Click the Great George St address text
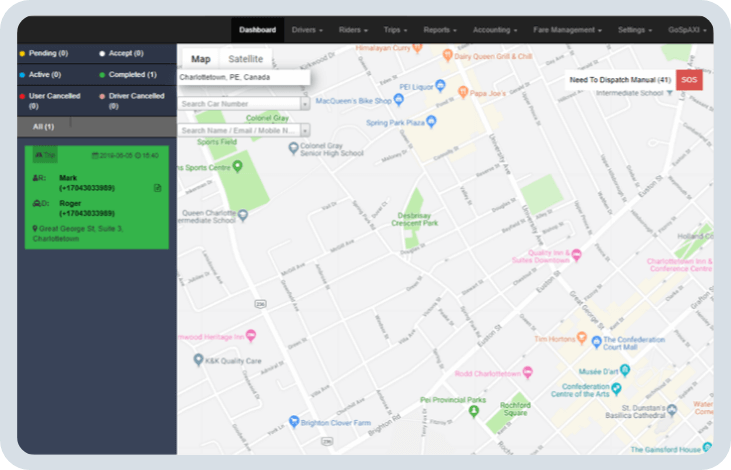Screen dimensions: 731x470 click(77, 234)
